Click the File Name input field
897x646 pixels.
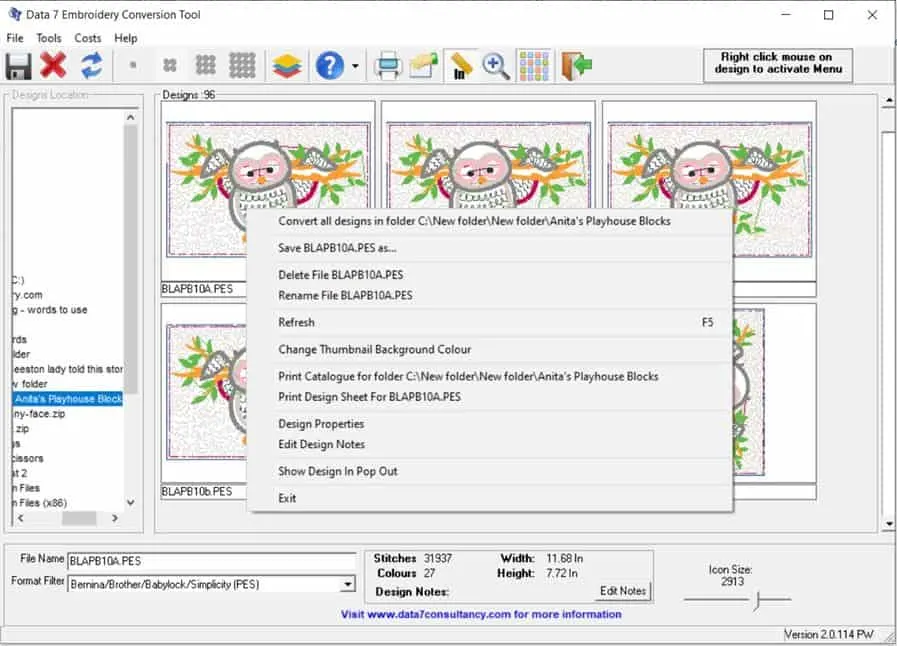211,561
